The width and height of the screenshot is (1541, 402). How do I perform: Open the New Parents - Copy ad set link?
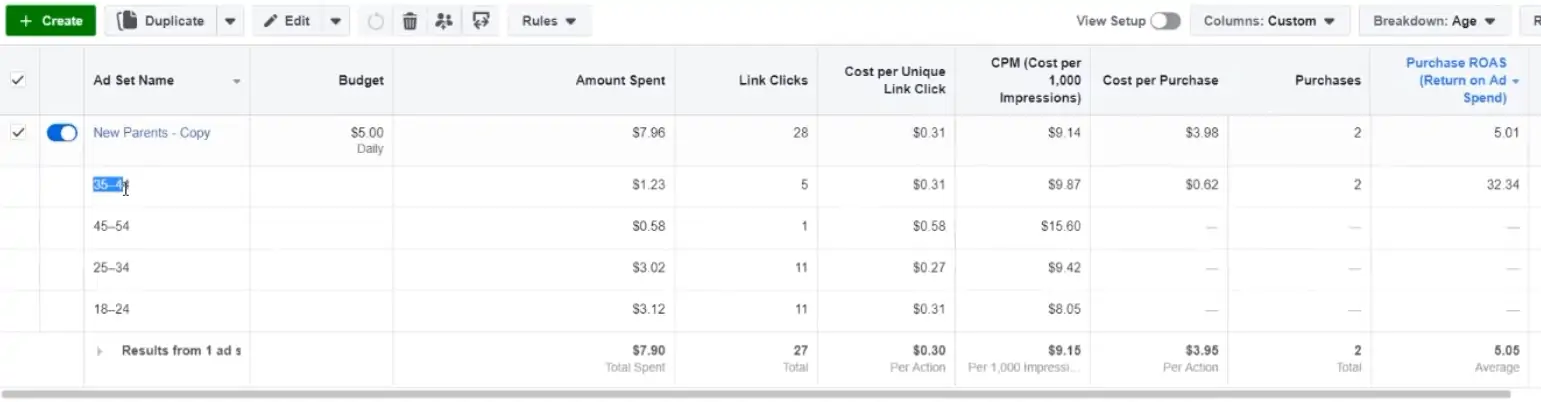click(x=152, y=133)
